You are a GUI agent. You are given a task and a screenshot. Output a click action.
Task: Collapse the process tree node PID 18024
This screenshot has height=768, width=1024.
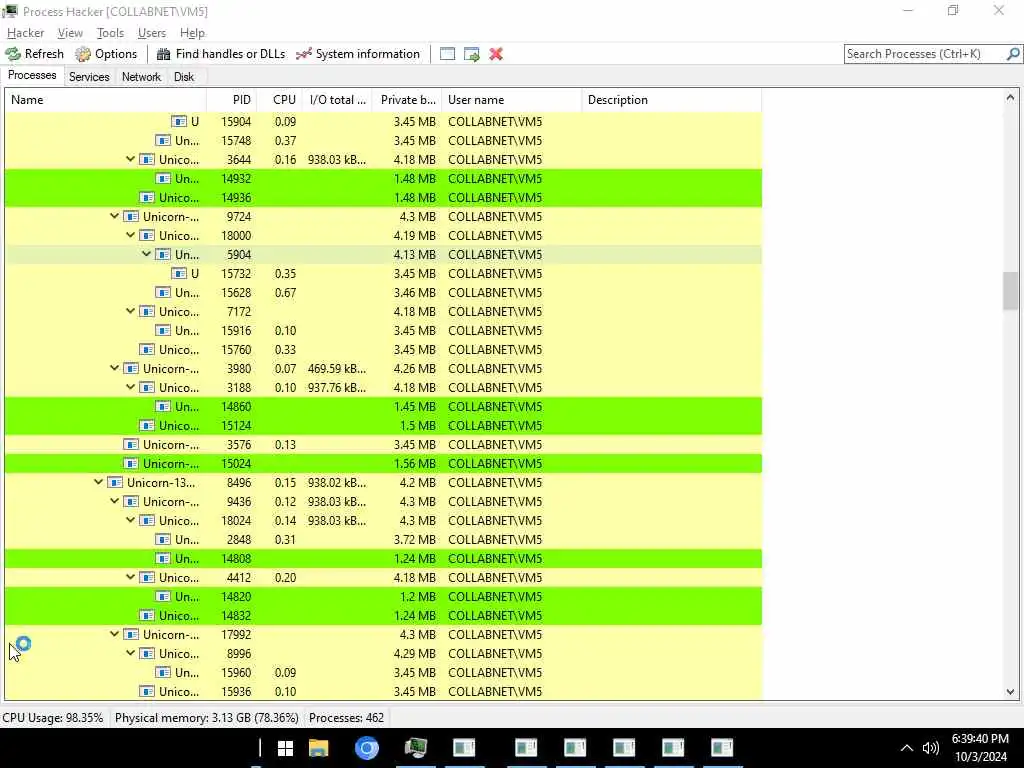[131, 520]
